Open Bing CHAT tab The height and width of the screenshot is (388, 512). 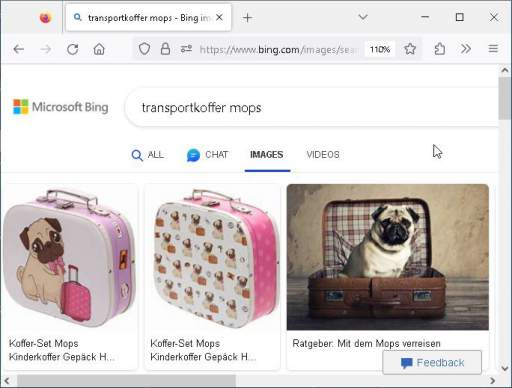[207, 155]
